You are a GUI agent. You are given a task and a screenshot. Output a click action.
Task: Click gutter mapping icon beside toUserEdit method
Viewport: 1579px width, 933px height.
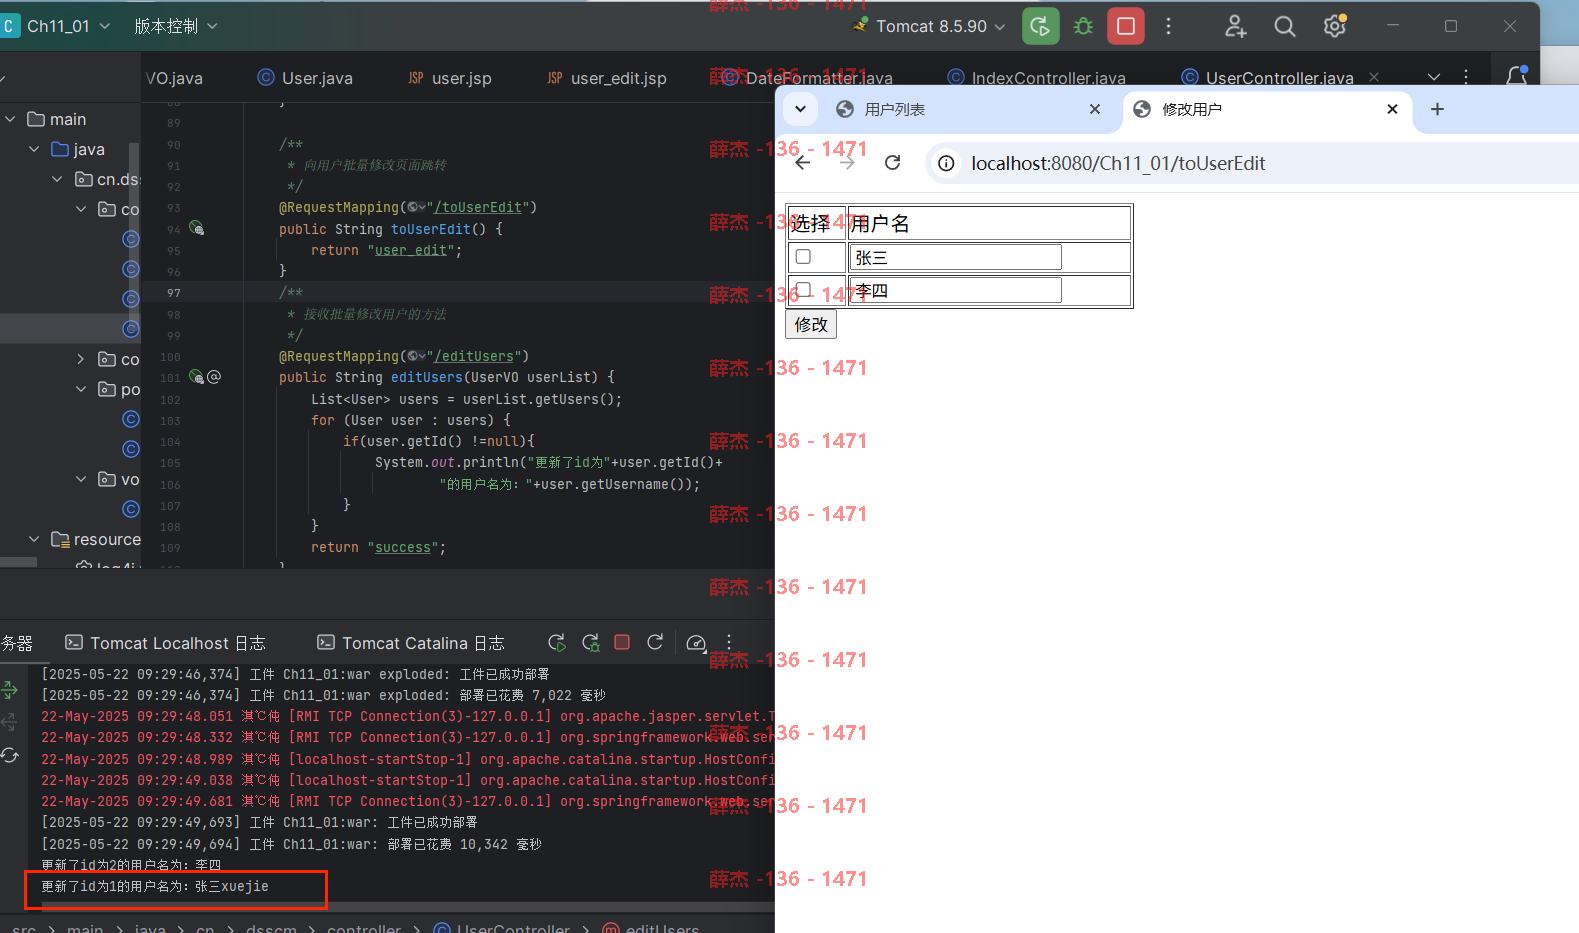pyautogui.click(x=197, y=228)
